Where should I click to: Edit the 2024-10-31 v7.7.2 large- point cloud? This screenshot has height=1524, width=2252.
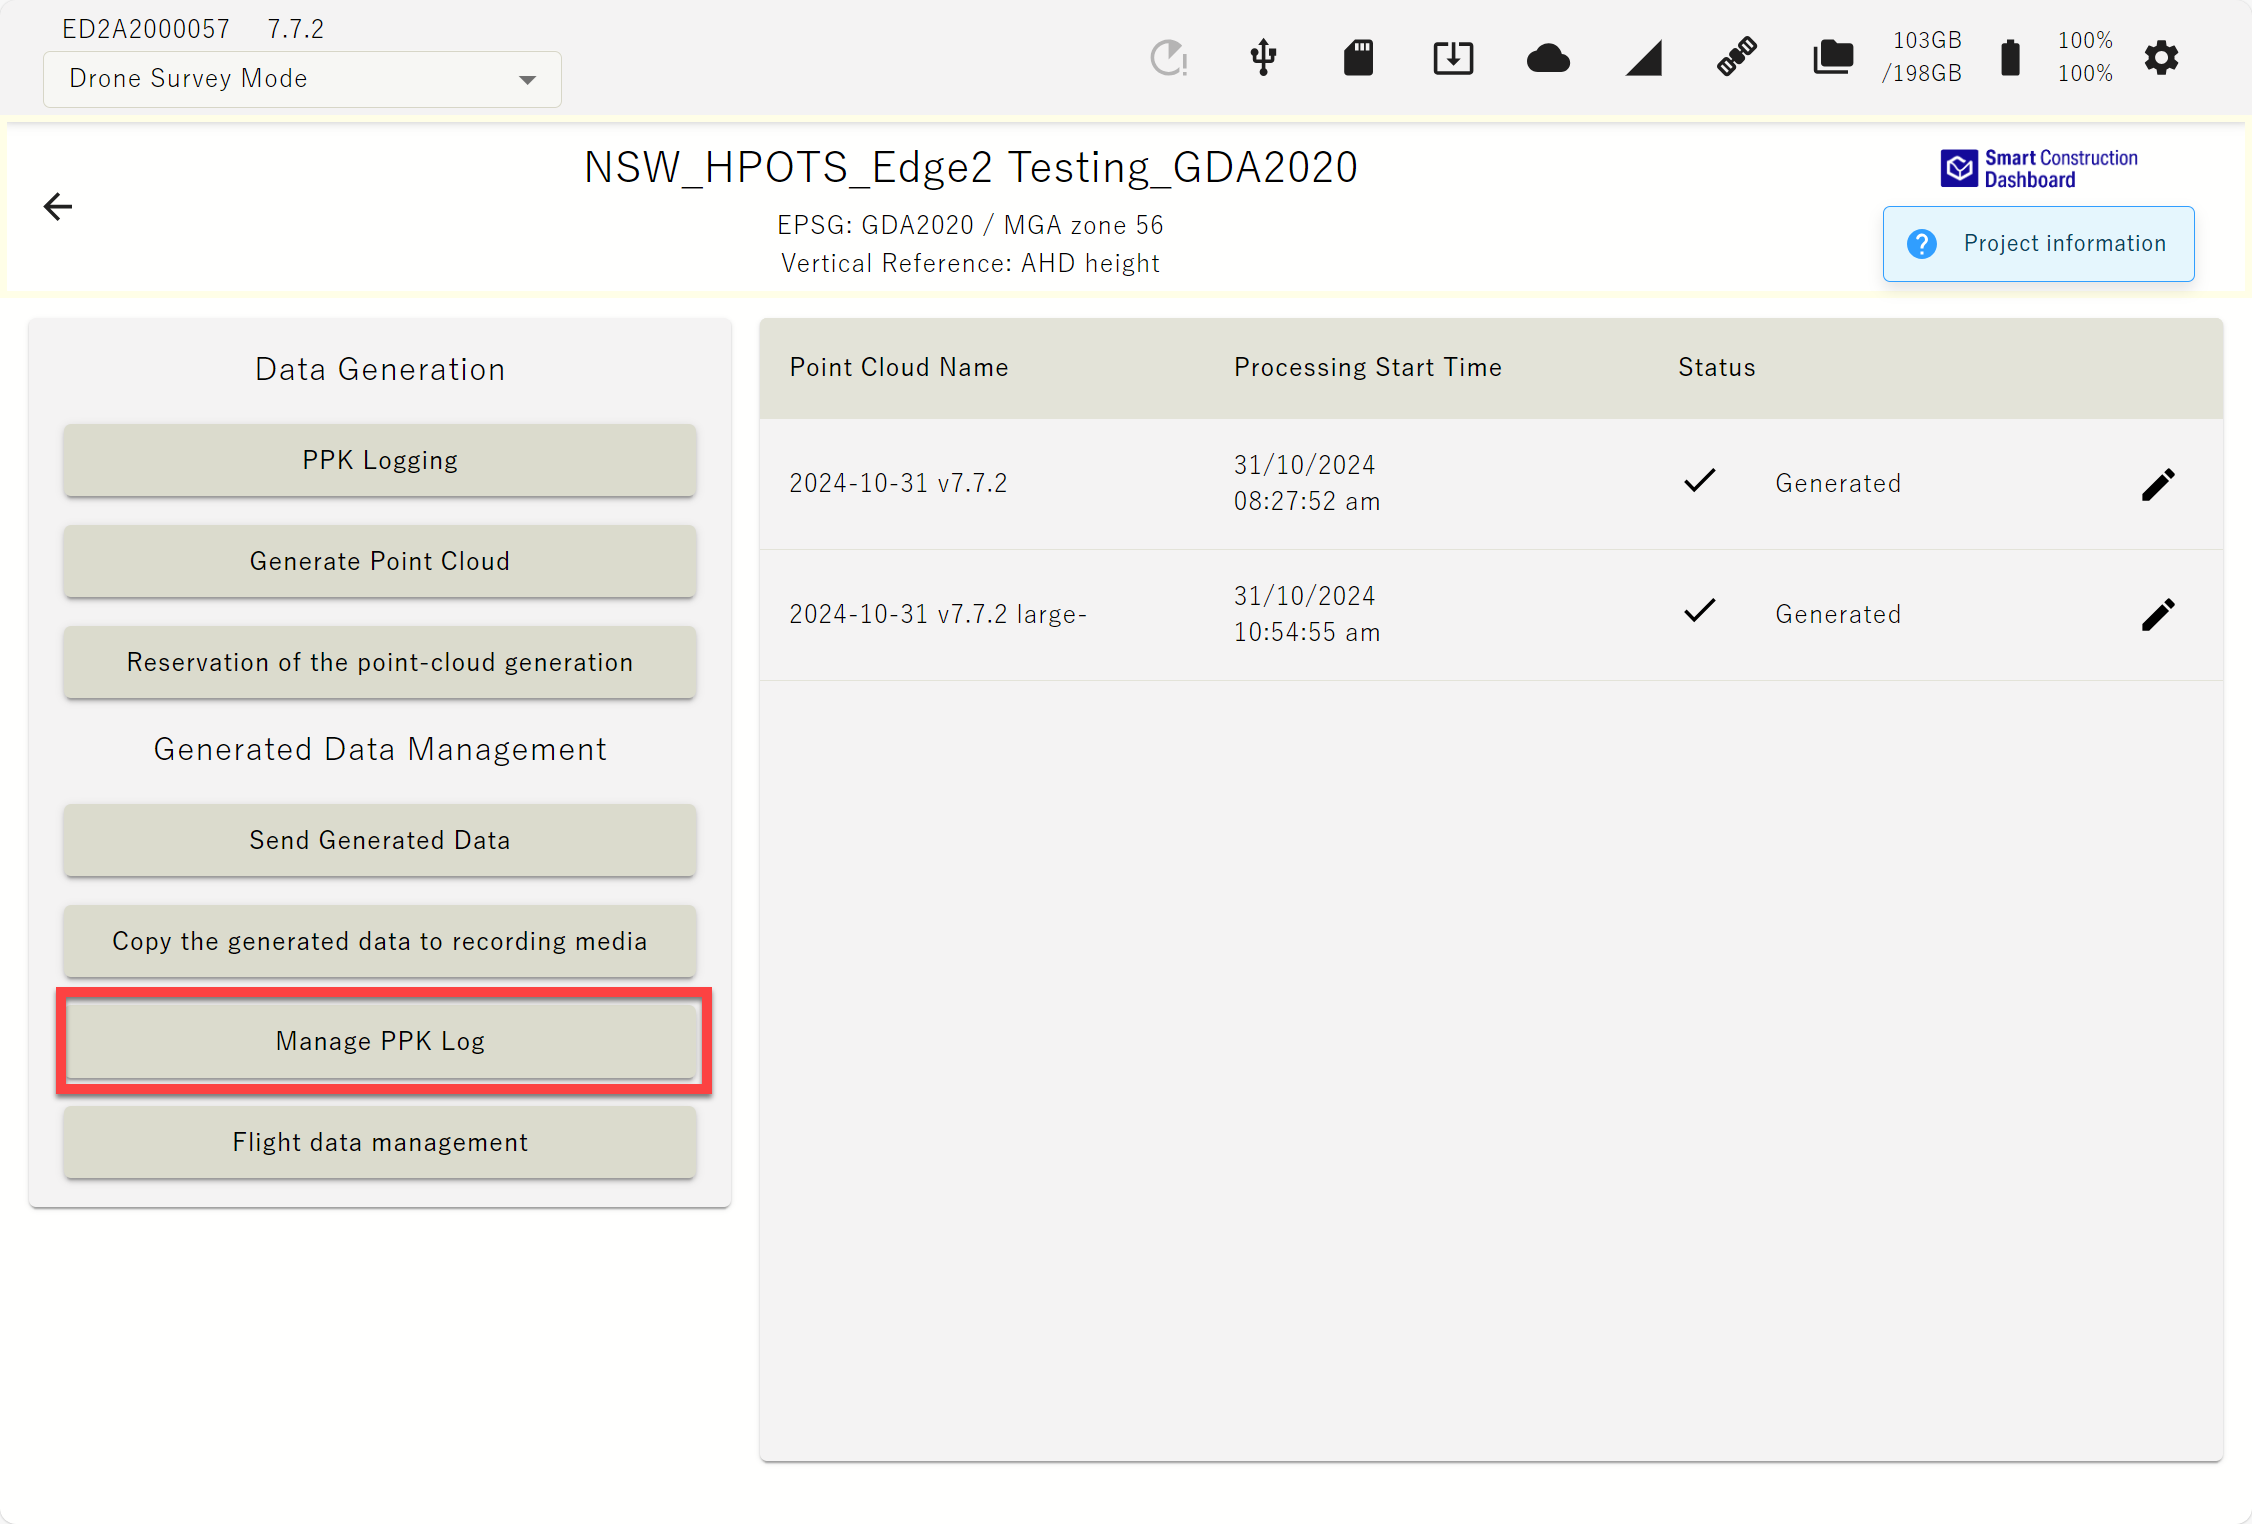2158,614
